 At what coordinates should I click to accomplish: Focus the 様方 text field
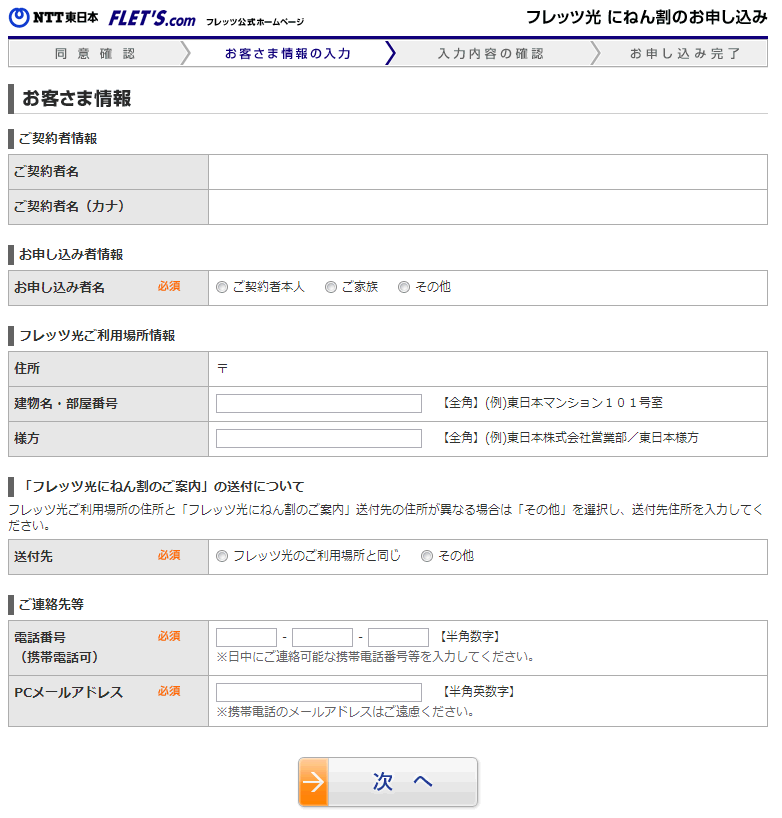click(x=319, y=438)
